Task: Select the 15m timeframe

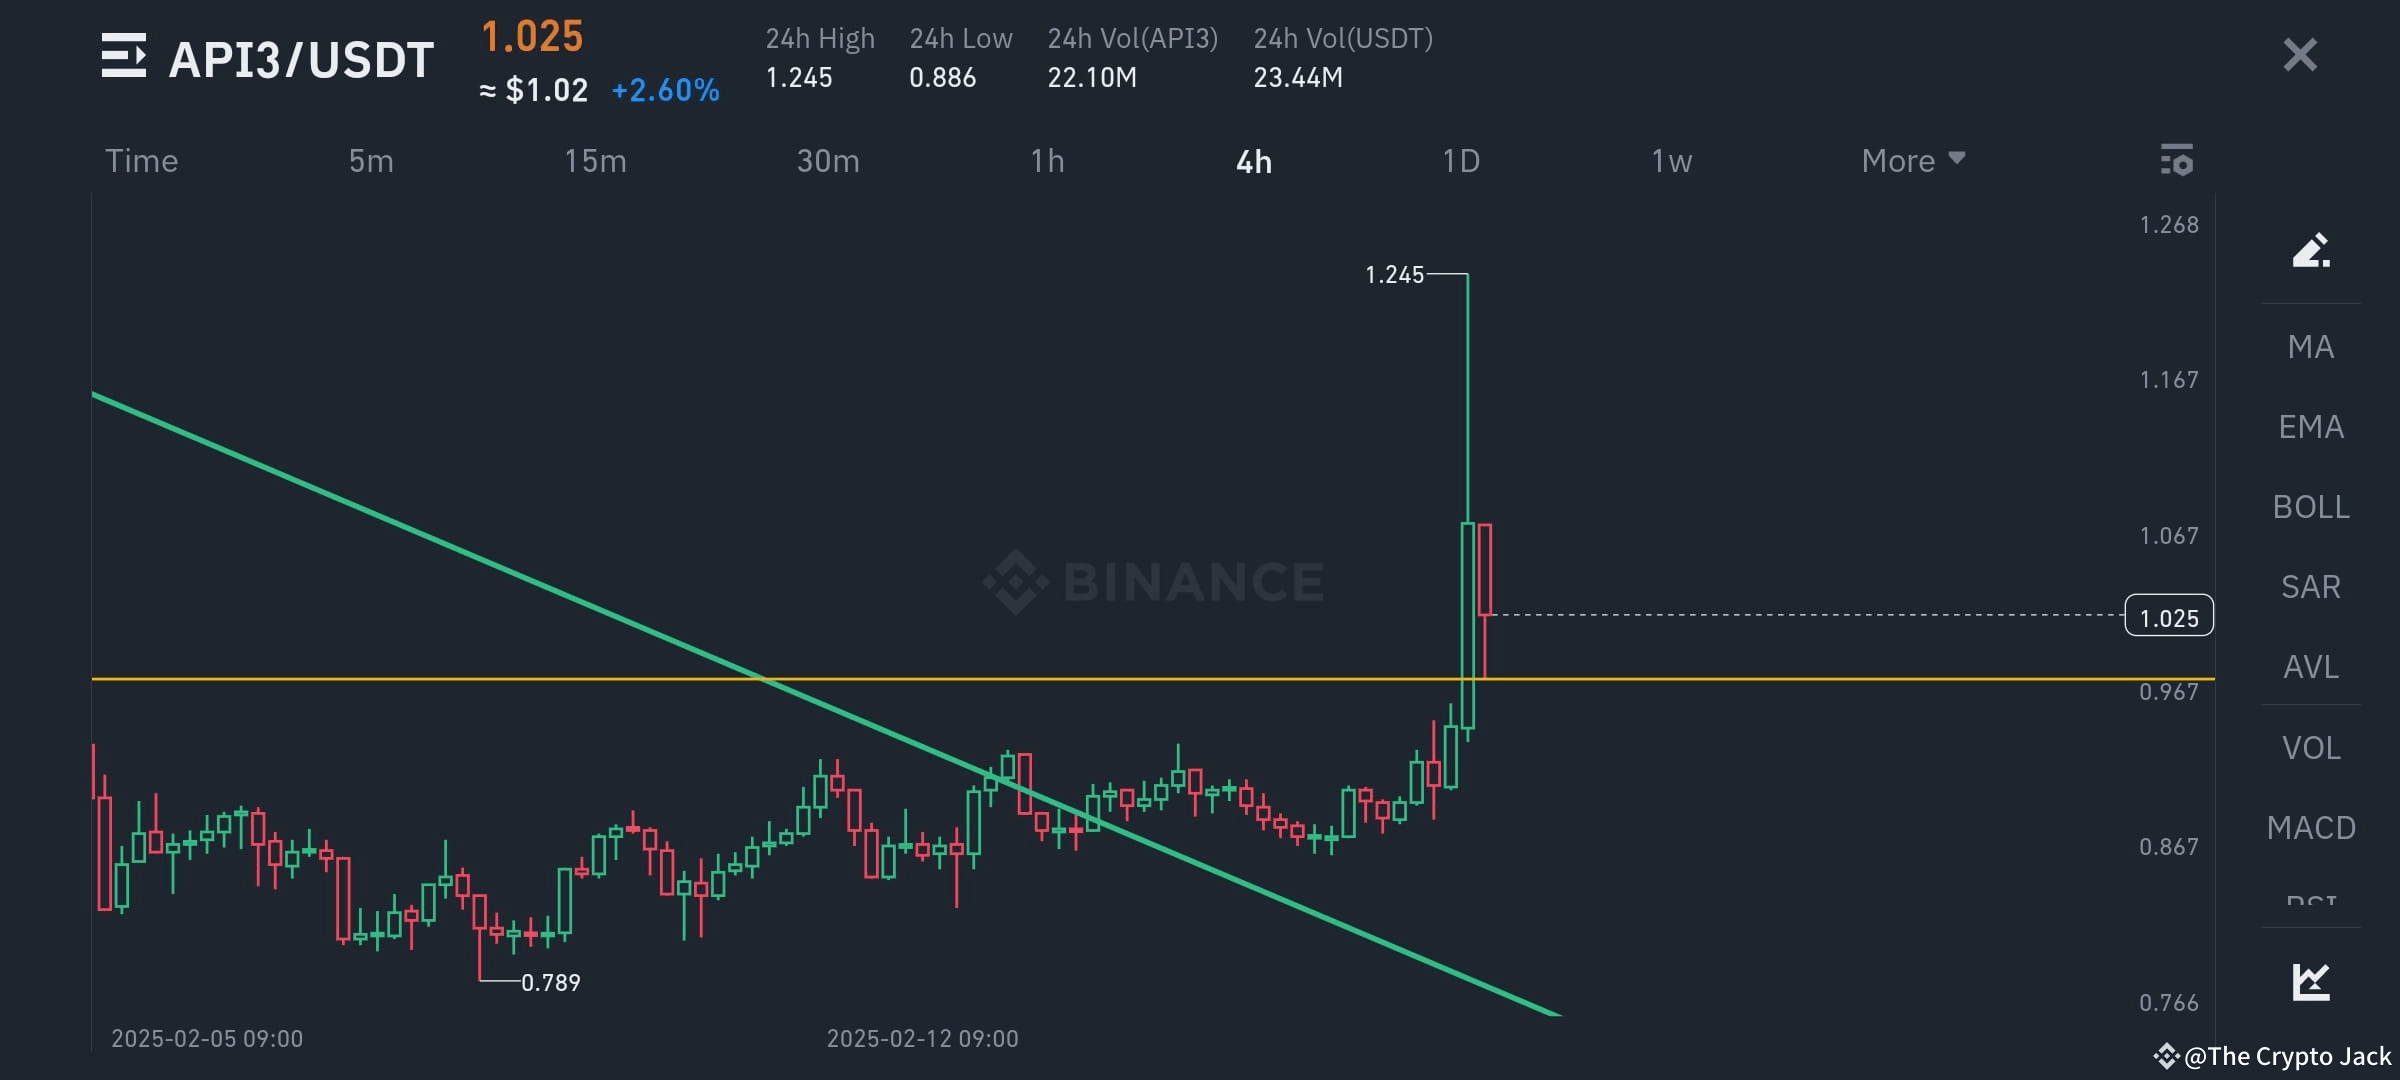Action: pos(594,160)
